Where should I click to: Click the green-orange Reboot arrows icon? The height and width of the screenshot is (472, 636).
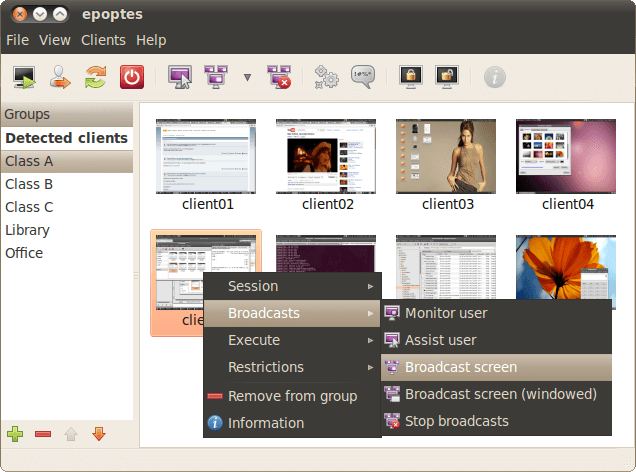click(95, 76)
